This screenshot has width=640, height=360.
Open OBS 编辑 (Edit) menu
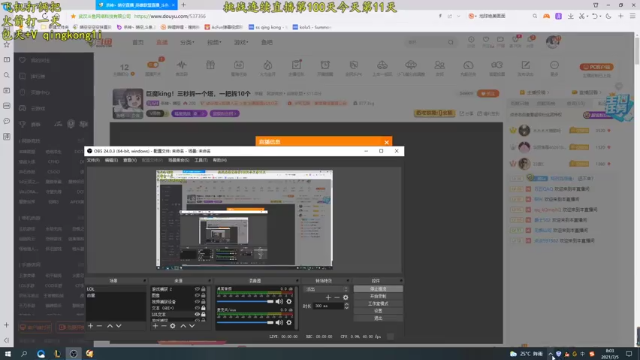[x=111, y=160]
